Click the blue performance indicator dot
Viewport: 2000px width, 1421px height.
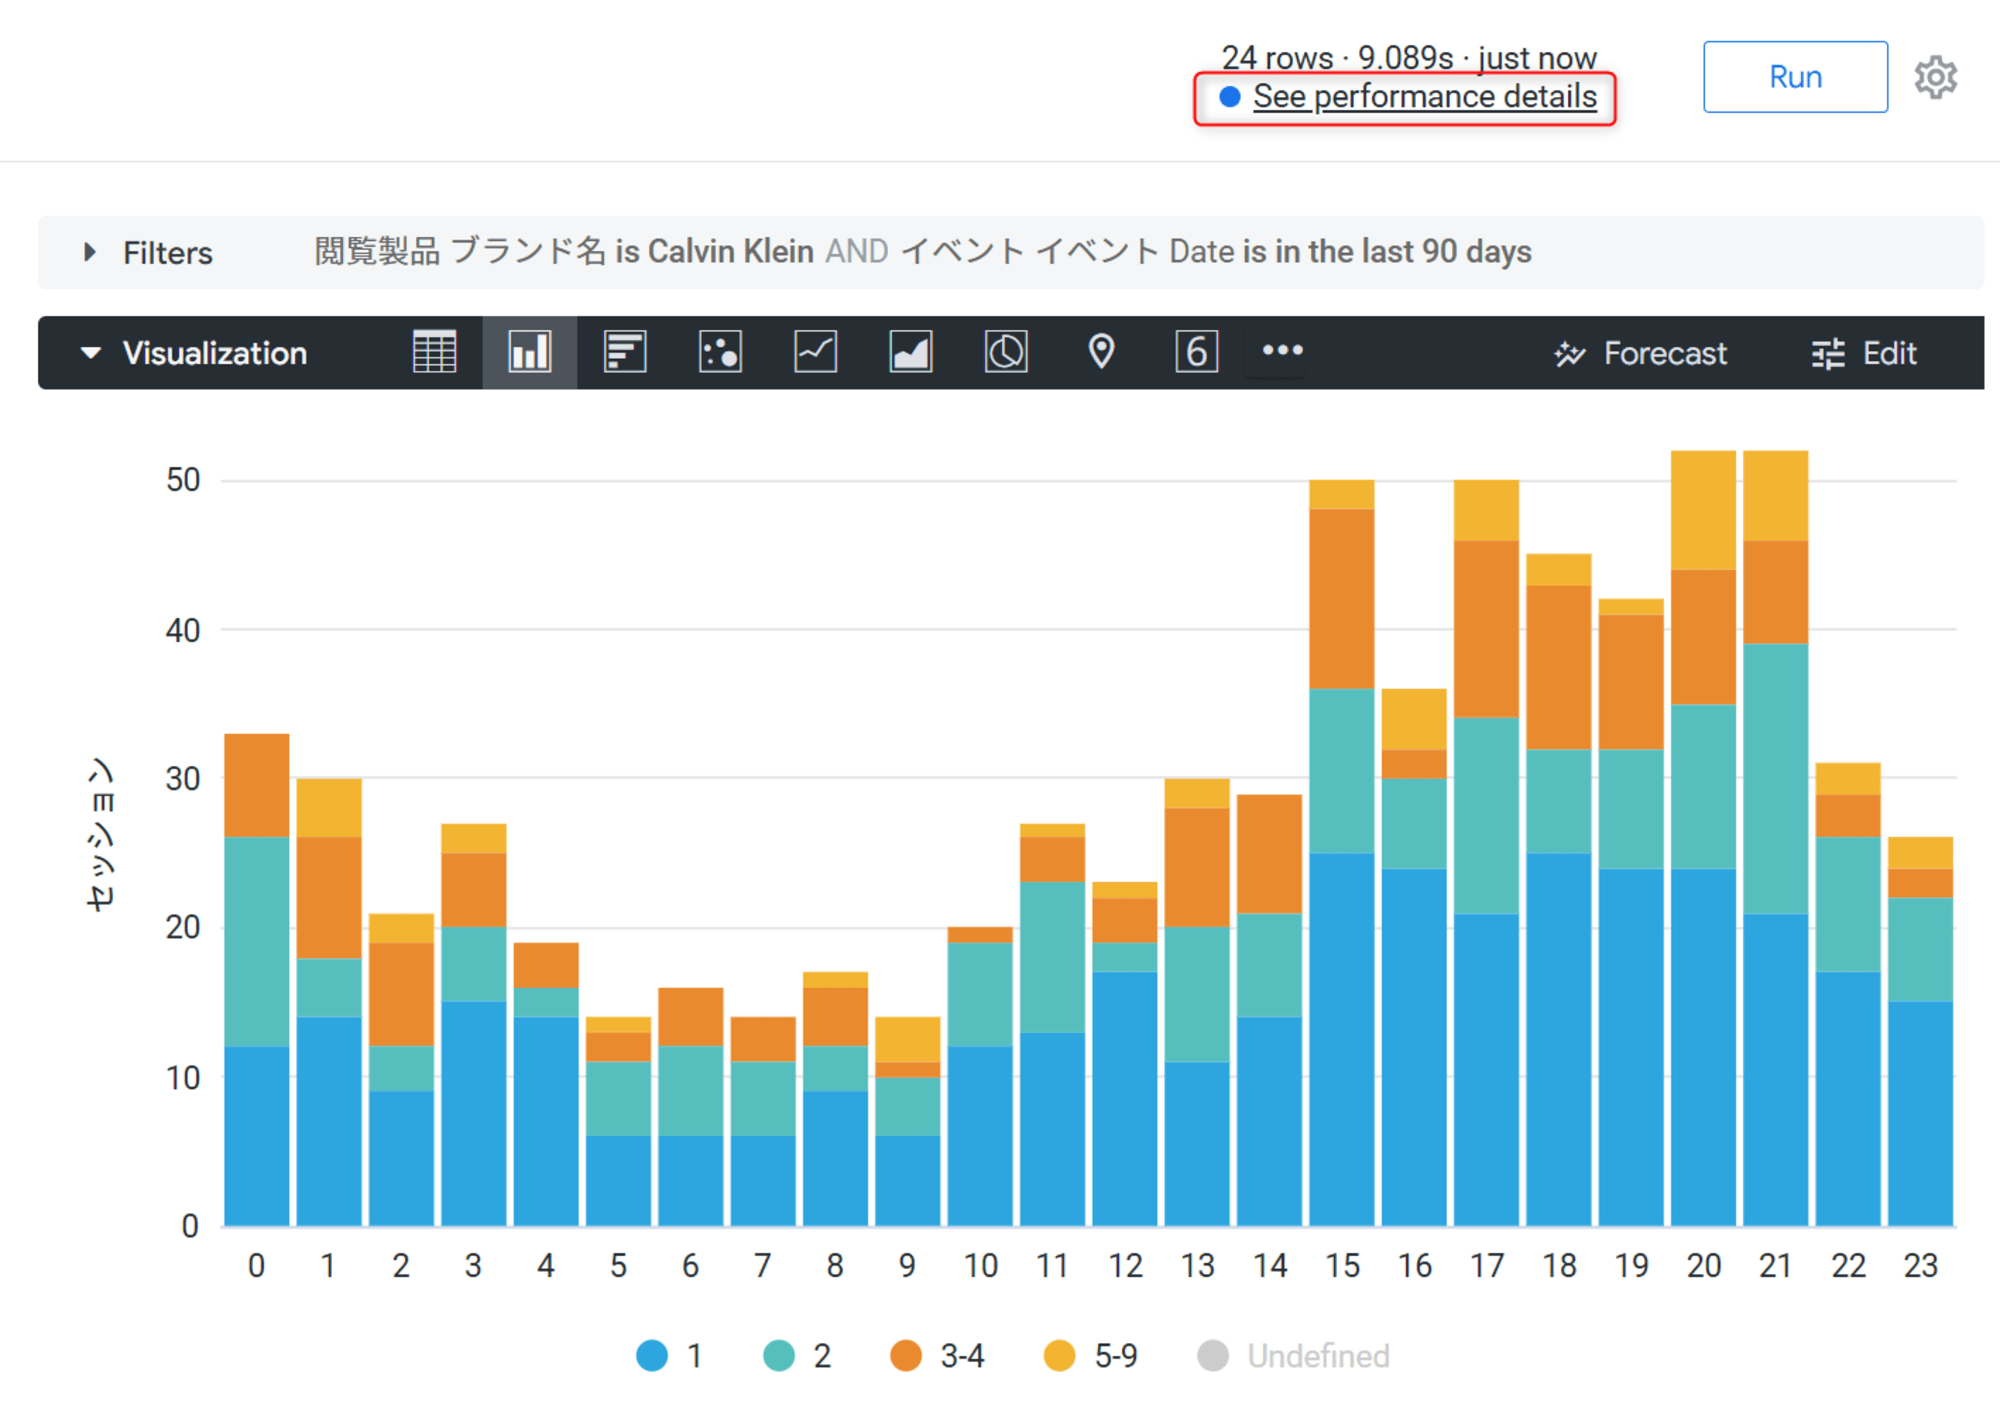1230,97
